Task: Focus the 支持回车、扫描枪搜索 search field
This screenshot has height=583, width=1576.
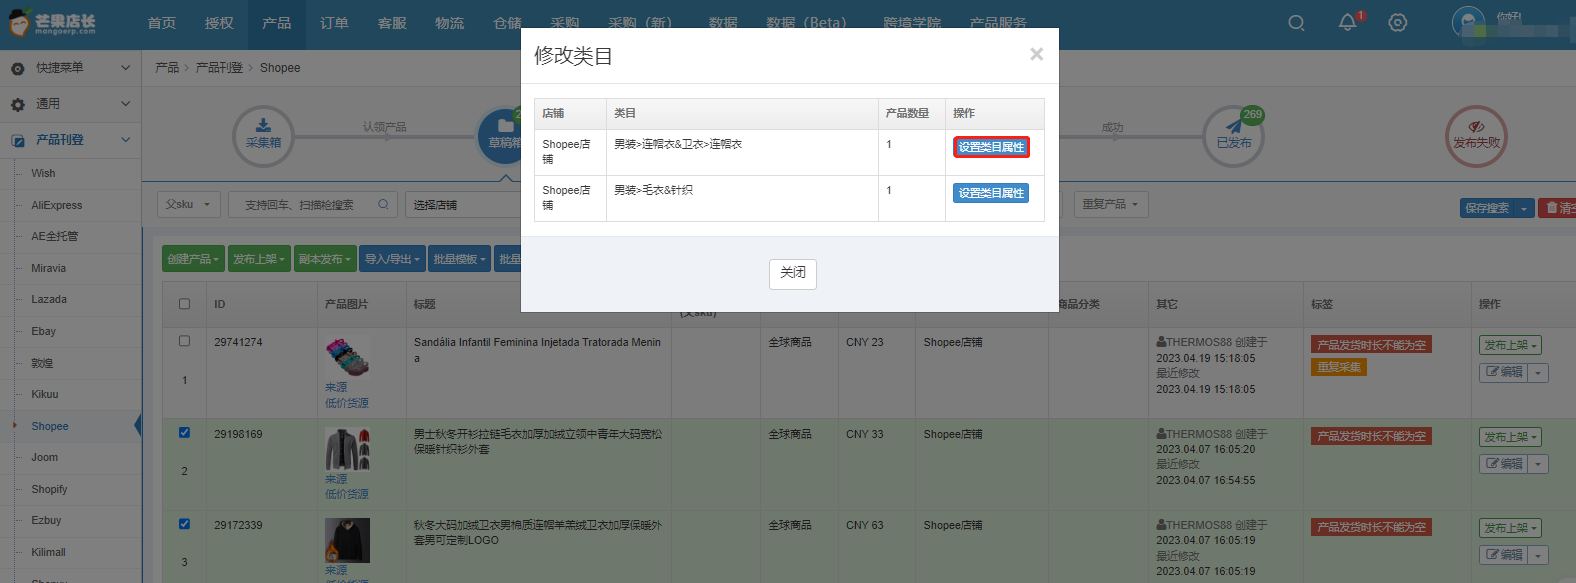Action: point(313,204)
